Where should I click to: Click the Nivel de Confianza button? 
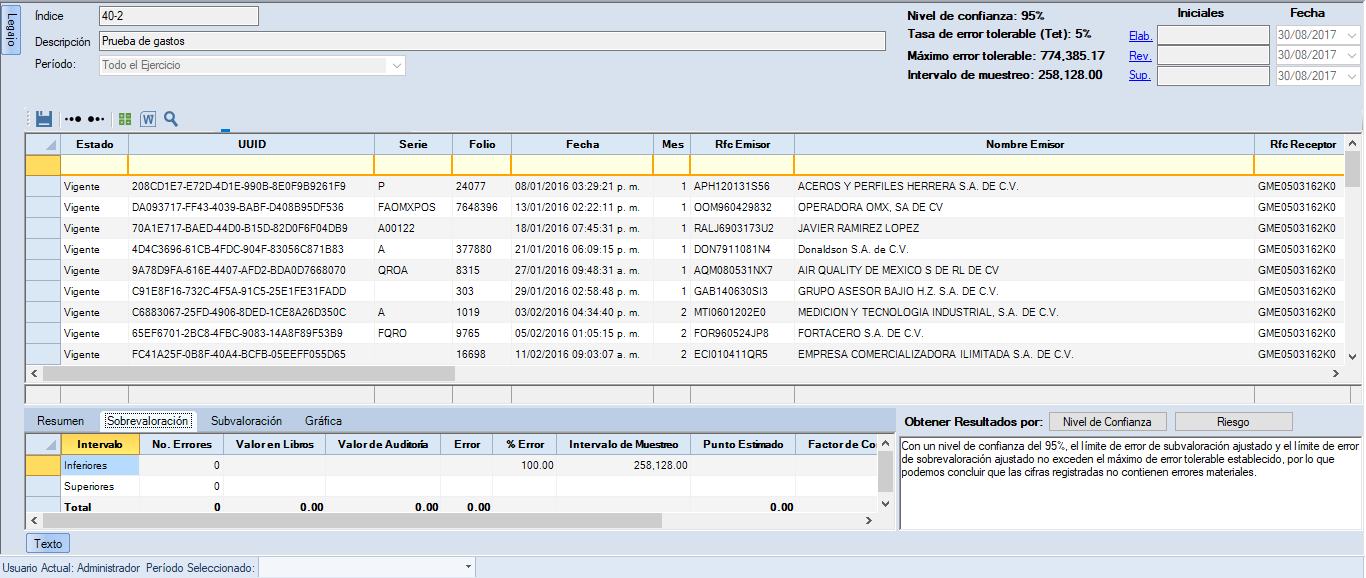(x=1113, y=421)
